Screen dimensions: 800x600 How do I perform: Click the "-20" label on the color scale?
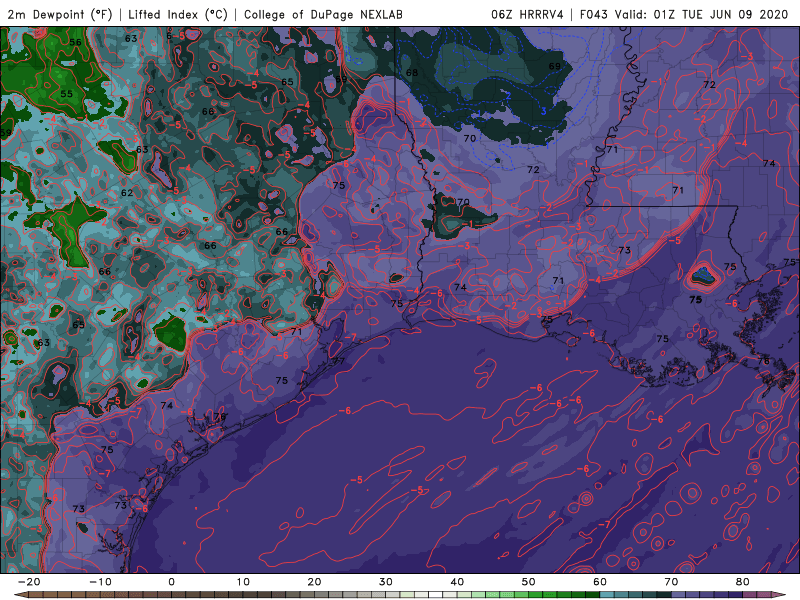pyautogui.click(x=29, y=582)
